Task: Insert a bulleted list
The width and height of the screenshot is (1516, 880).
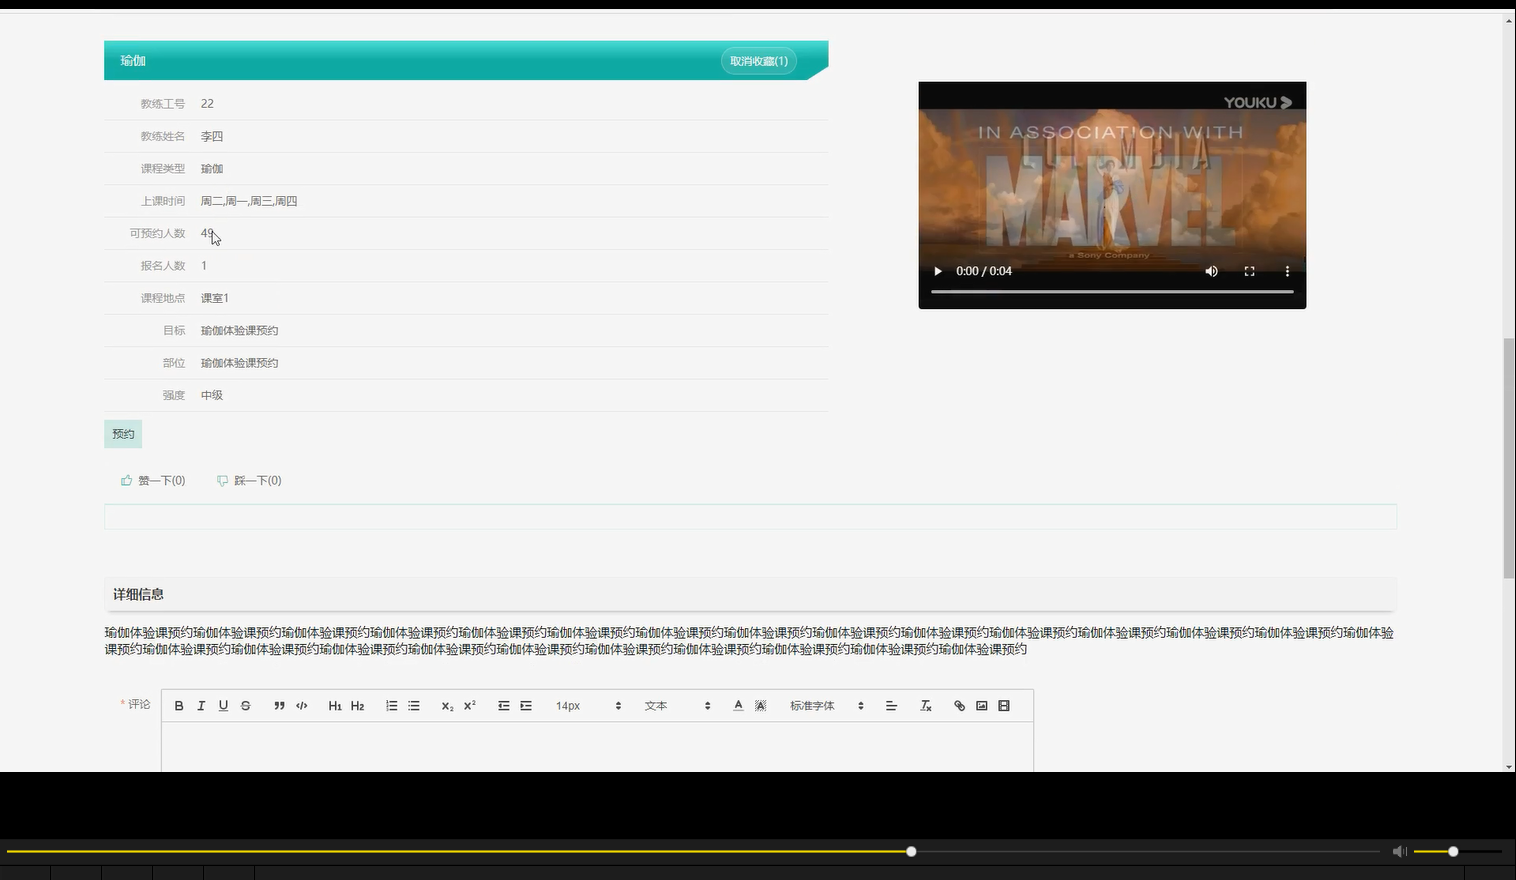Action: click(x=414, y=706)
